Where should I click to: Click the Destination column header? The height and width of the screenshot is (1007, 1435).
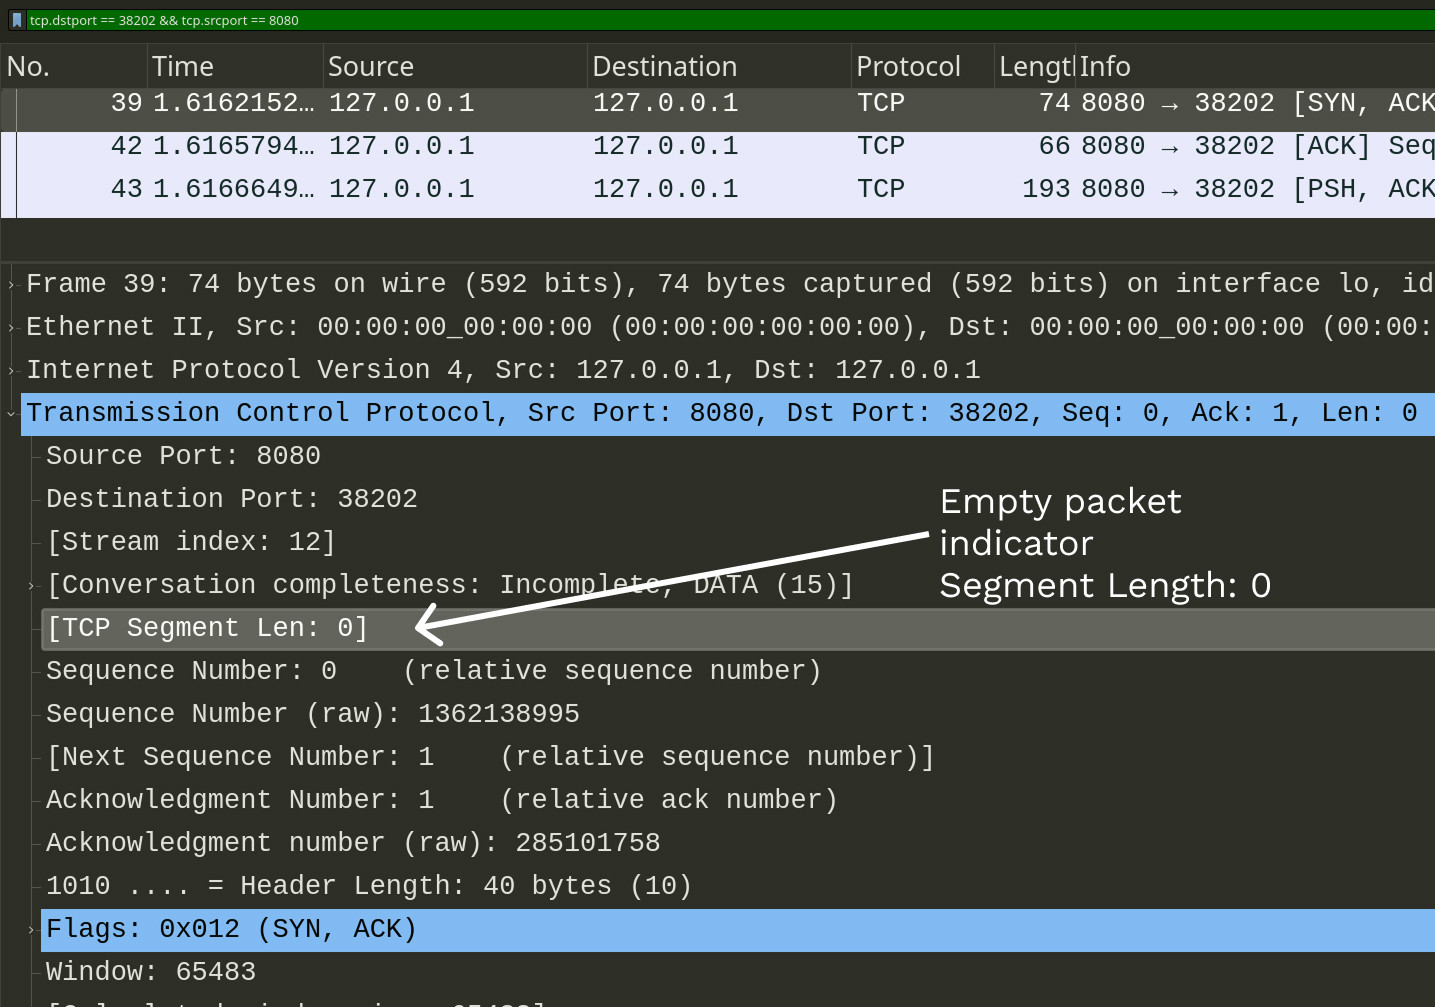tap(664, 65)
